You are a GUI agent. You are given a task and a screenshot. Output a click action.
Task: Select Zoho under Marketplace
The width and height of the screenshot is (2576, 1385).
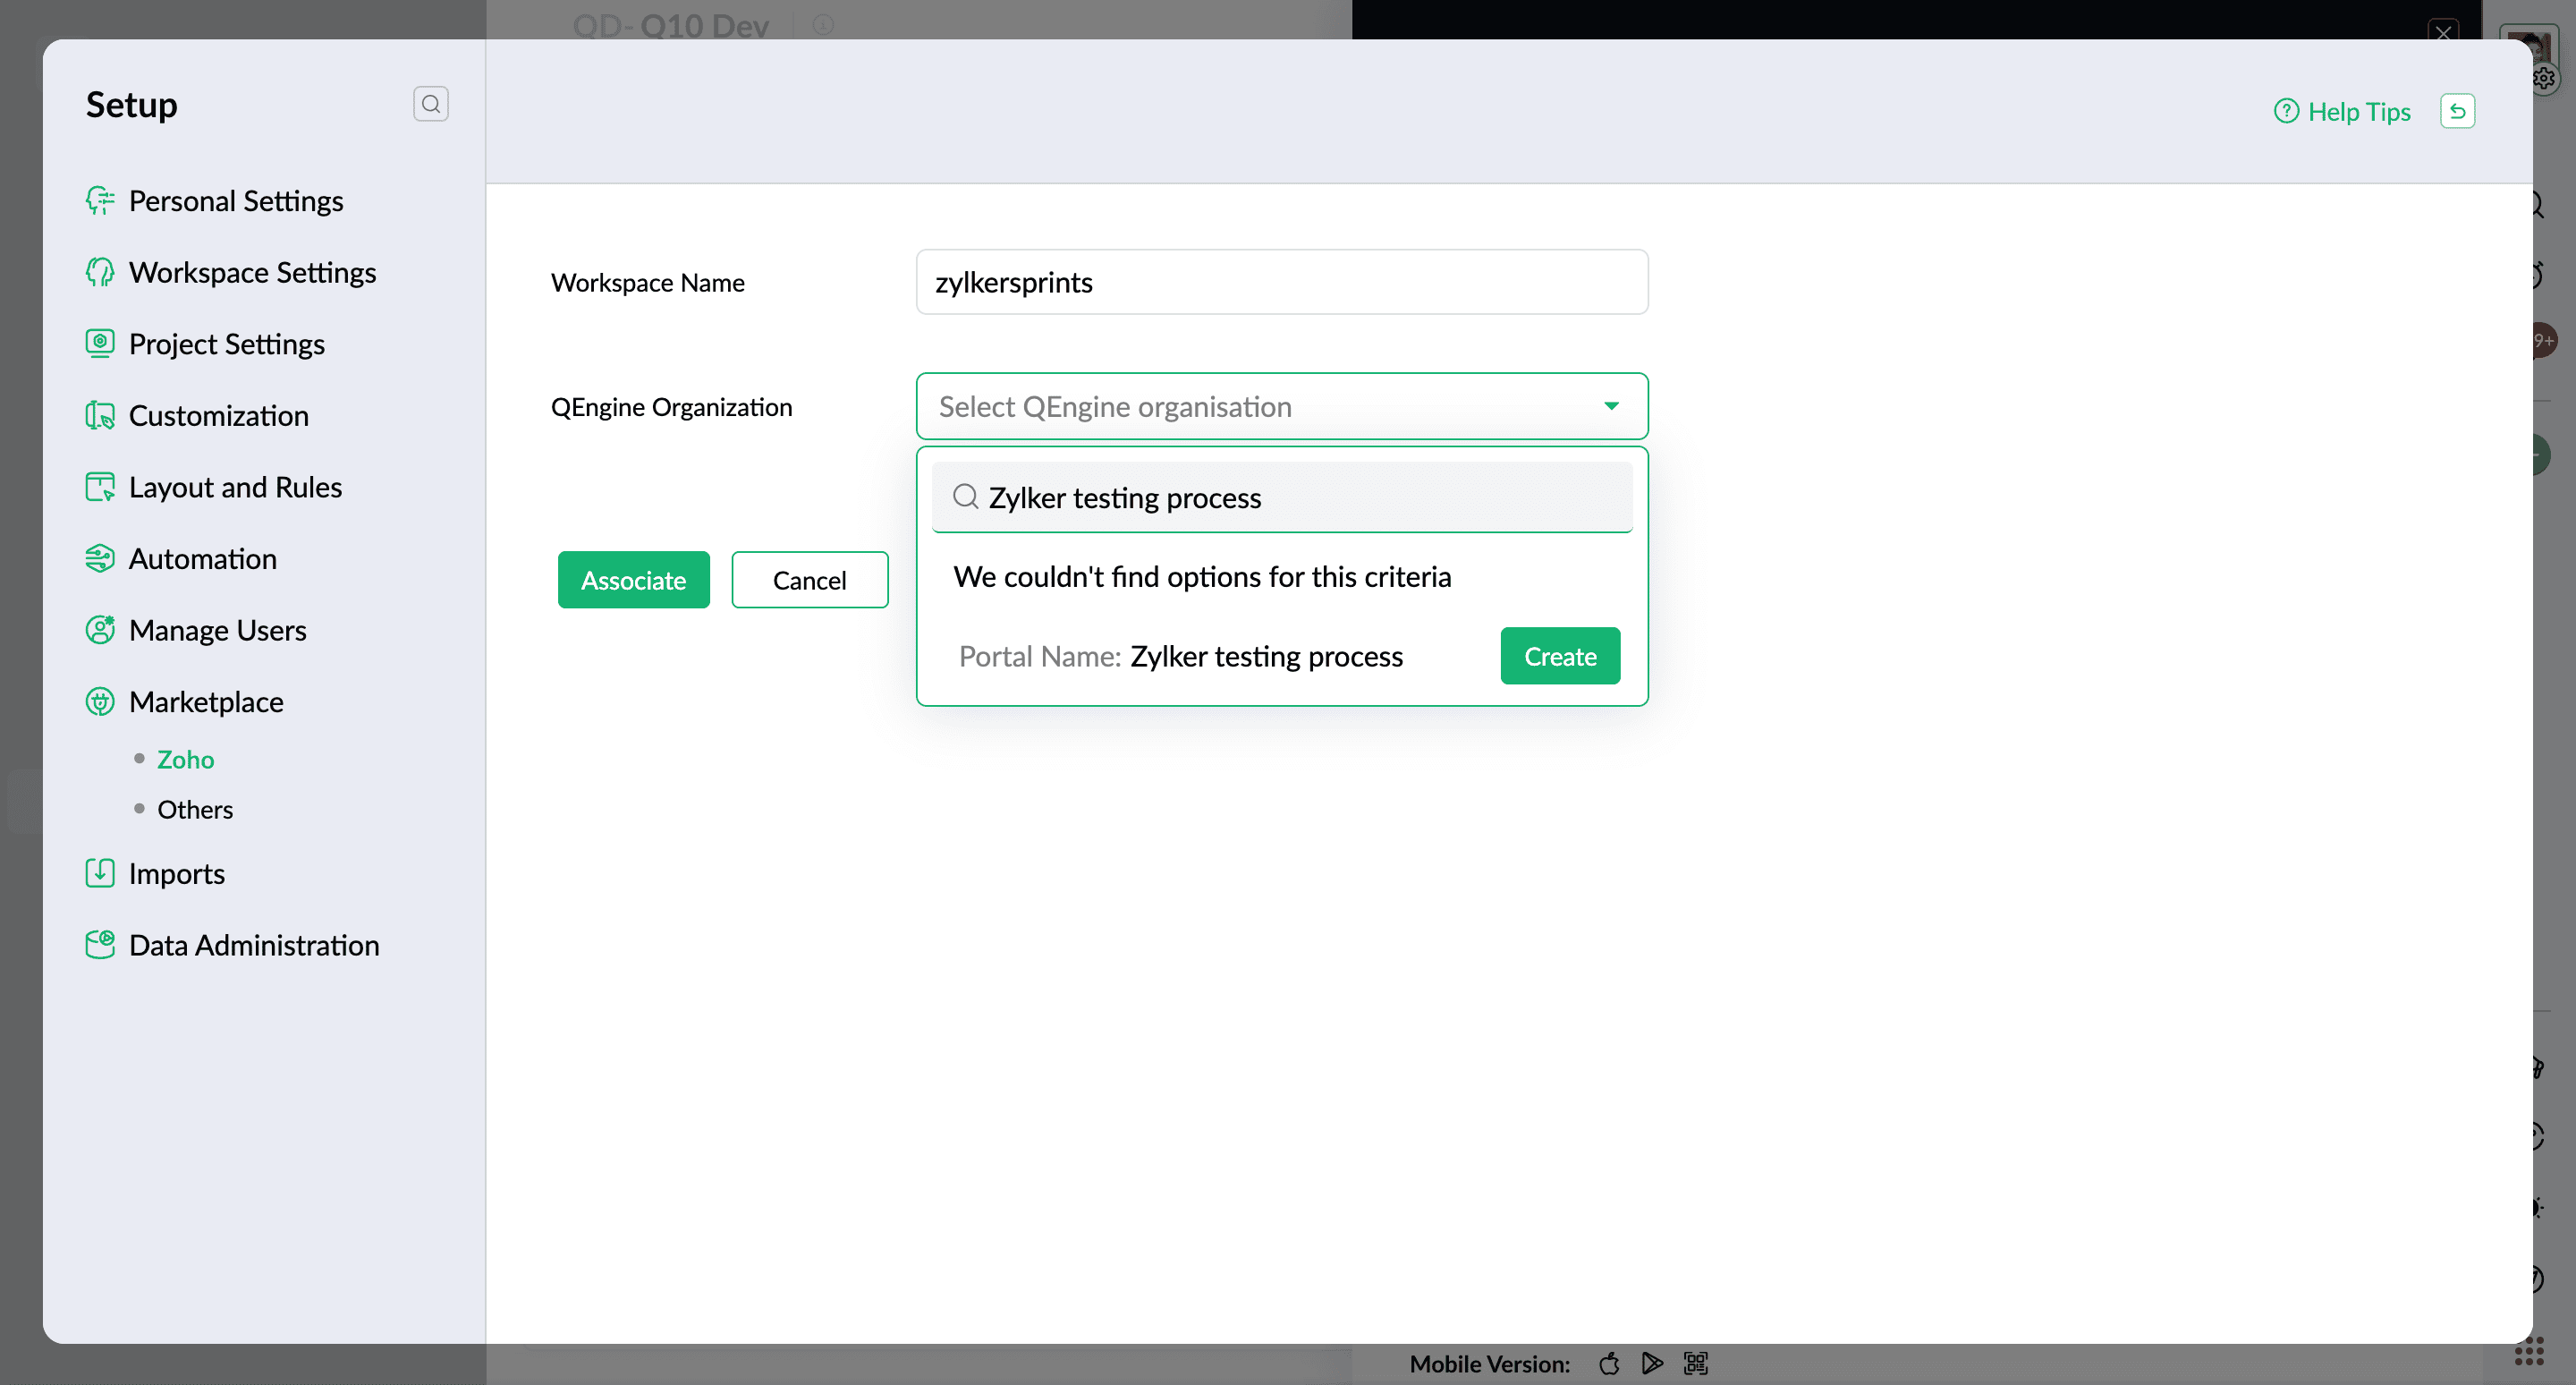click(185, 760)
